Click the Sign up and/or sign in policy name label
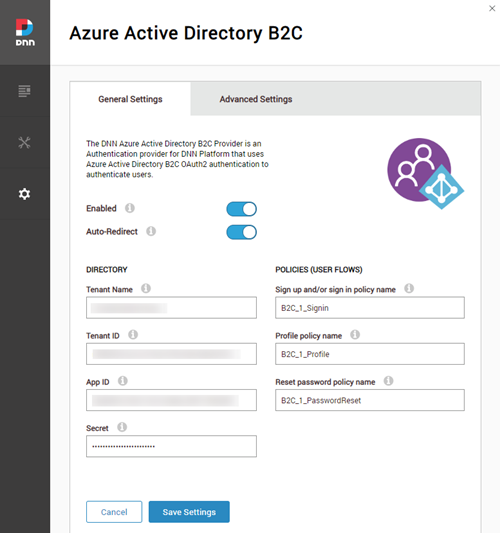 (x=335, y=290)
